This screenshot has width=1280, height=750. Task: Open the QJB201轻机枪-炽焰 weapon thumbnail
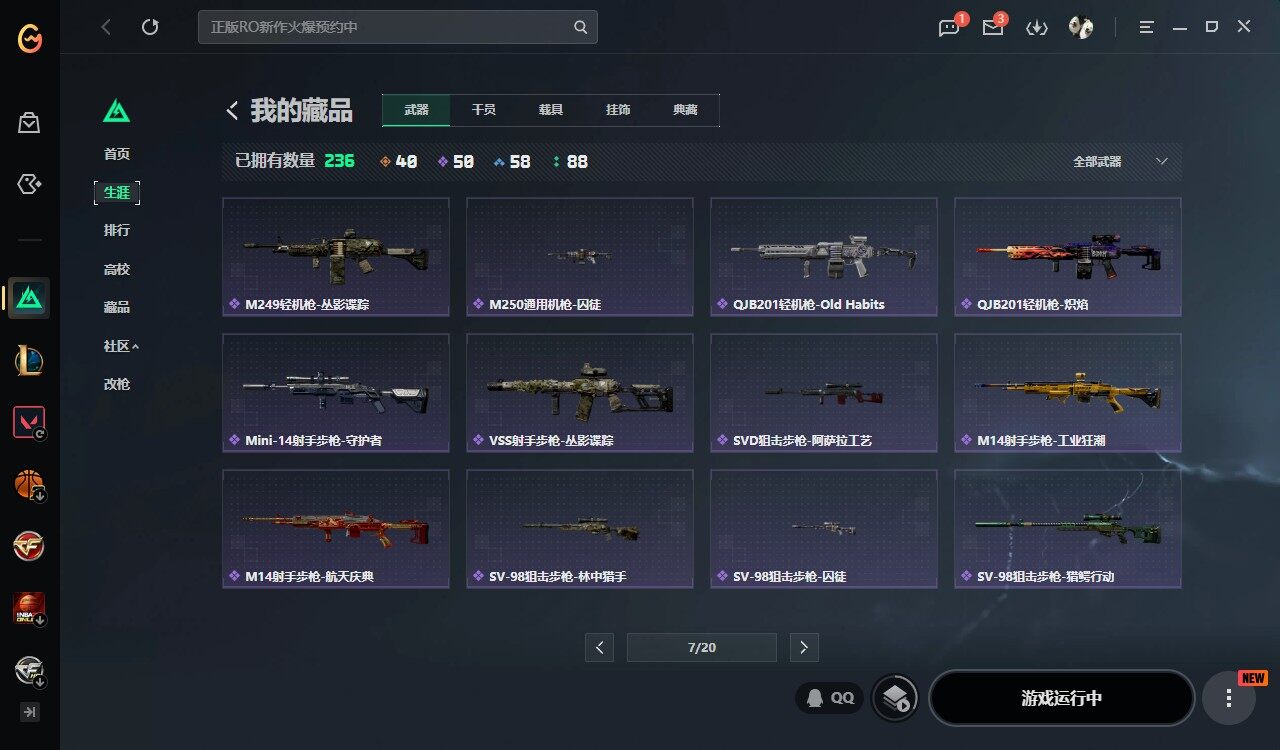point(1068,257)
